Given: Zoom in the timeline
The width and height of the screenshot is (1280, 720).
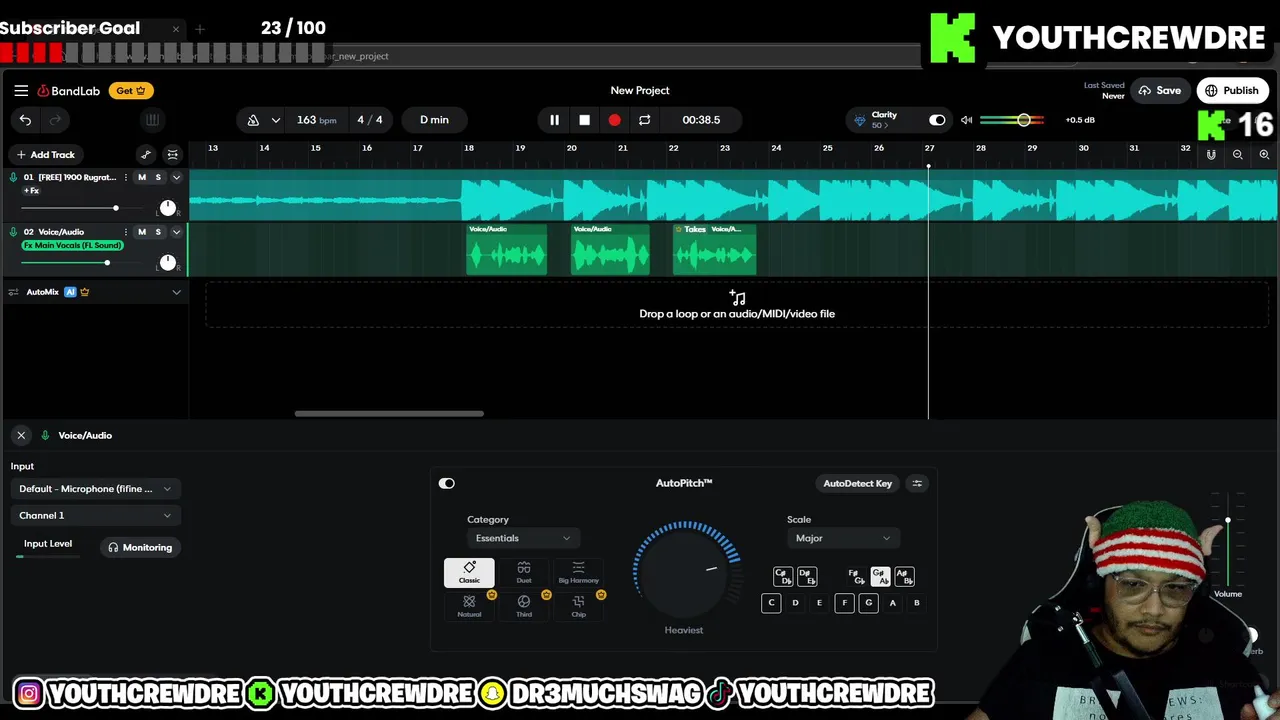Looking at the screenshot, I should click(1264, 155).
